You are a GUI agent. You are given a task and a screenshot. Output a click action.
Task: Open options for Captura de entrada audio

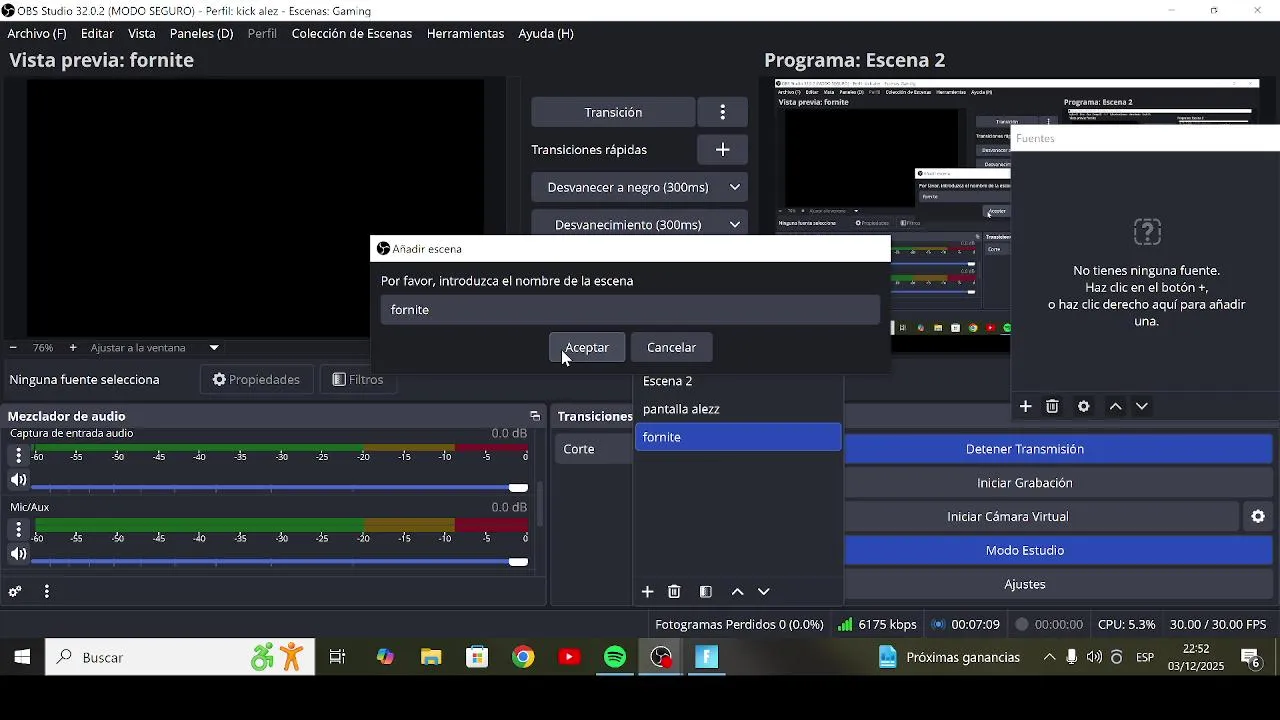click(x=18, y=456)
